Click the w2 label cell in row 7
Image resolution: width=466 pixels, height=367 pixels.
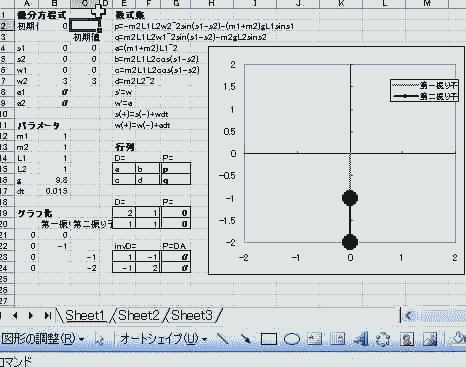coord(27,81)
